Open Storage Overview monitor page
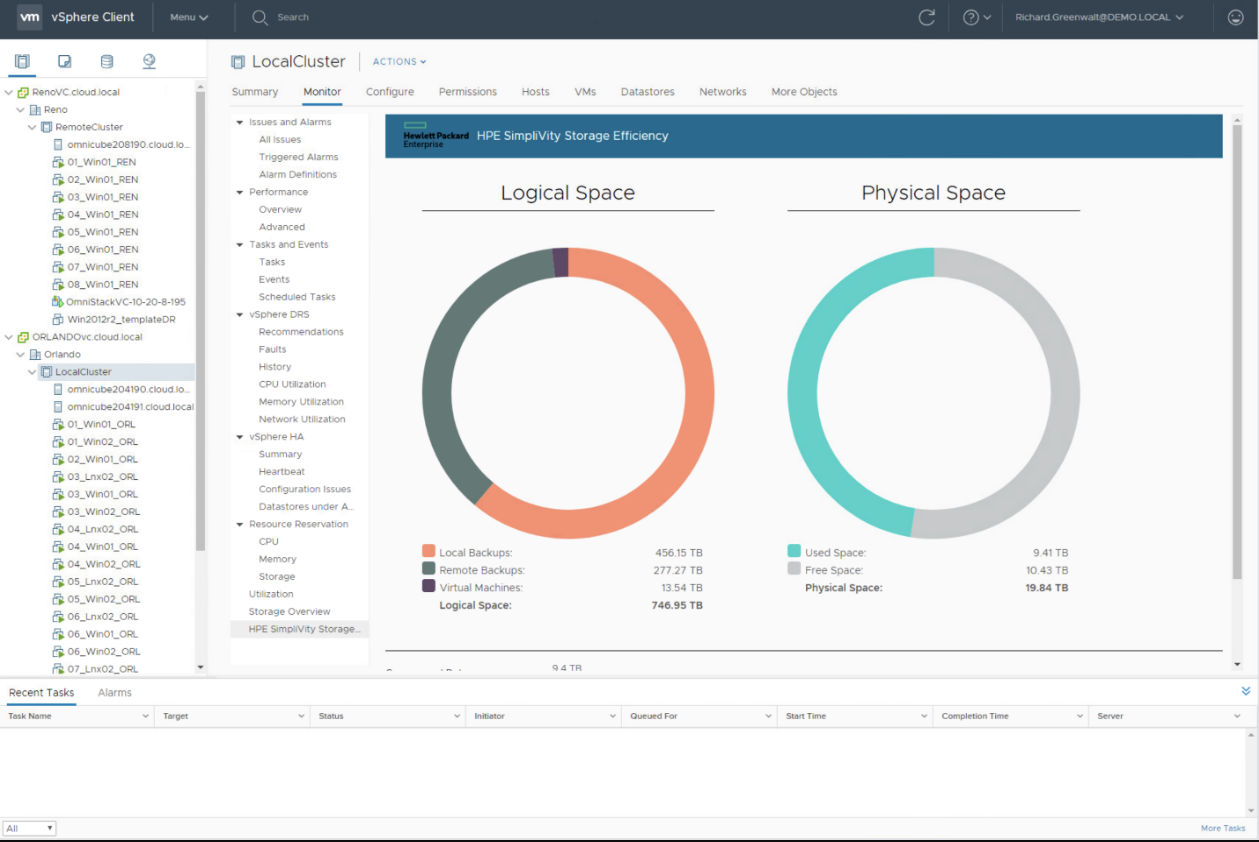 point(289,612)
